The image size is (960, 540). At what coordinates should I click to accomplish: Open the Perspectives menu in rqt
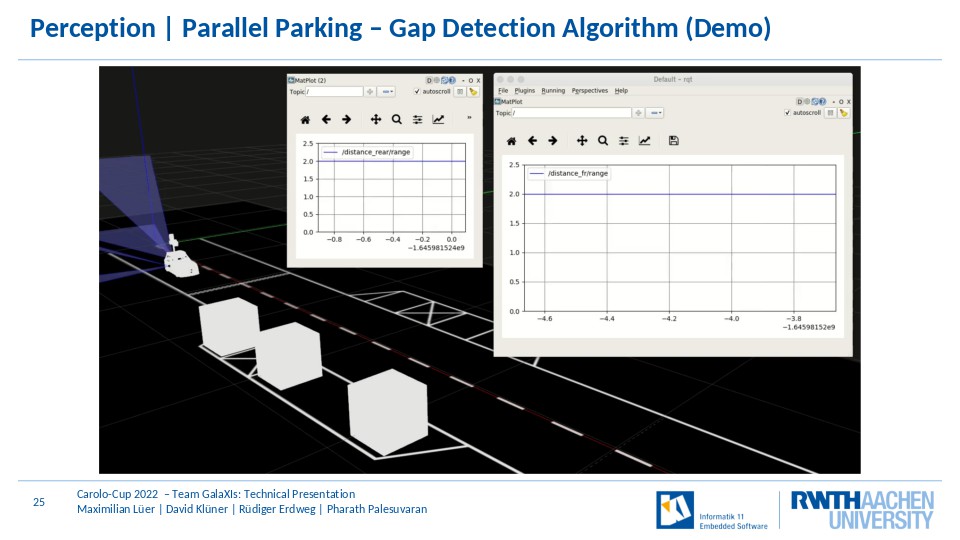[x=590, y=91]
